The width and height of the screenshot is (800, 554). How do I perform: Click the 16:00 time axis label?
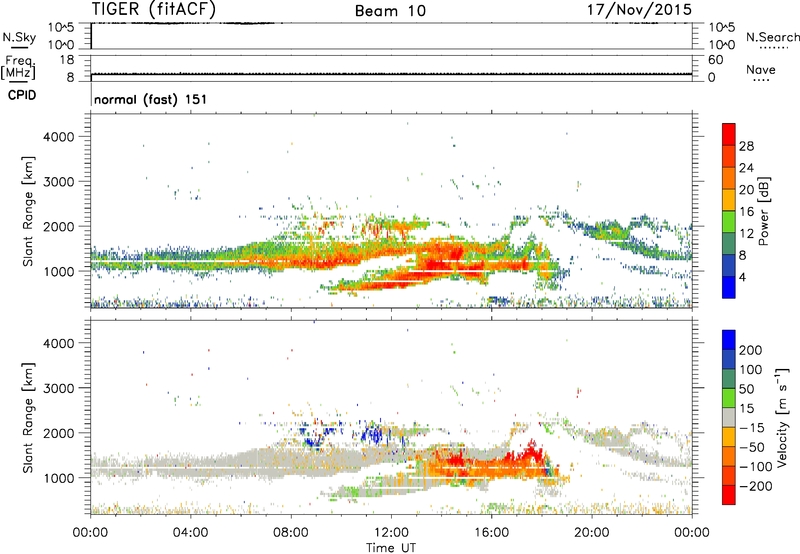pyautogui.click(x=491, y=533)
